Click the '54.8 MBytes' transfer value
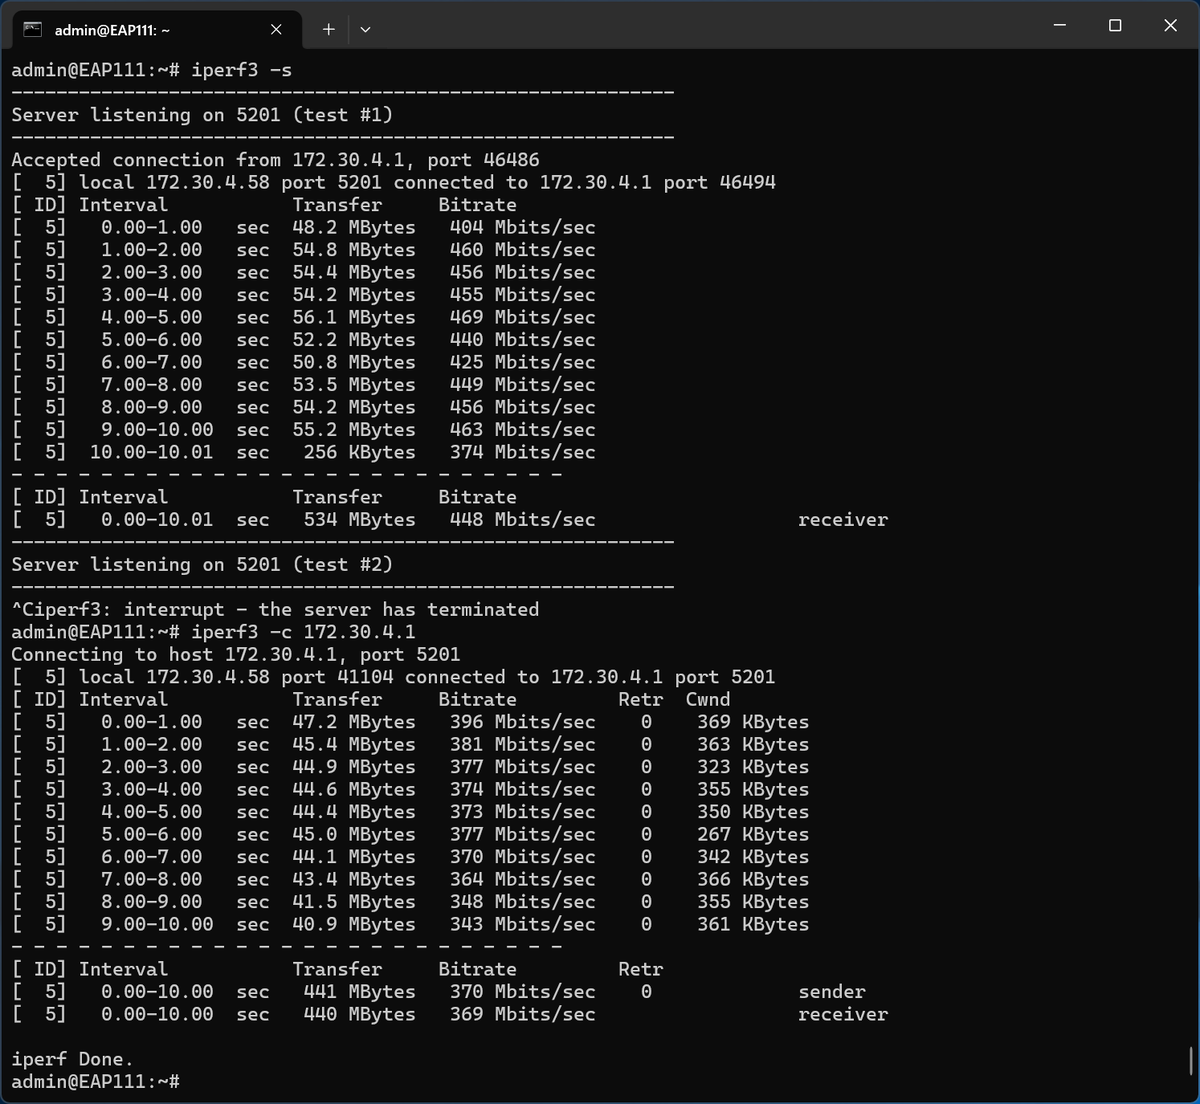 [x=354, y=250]
